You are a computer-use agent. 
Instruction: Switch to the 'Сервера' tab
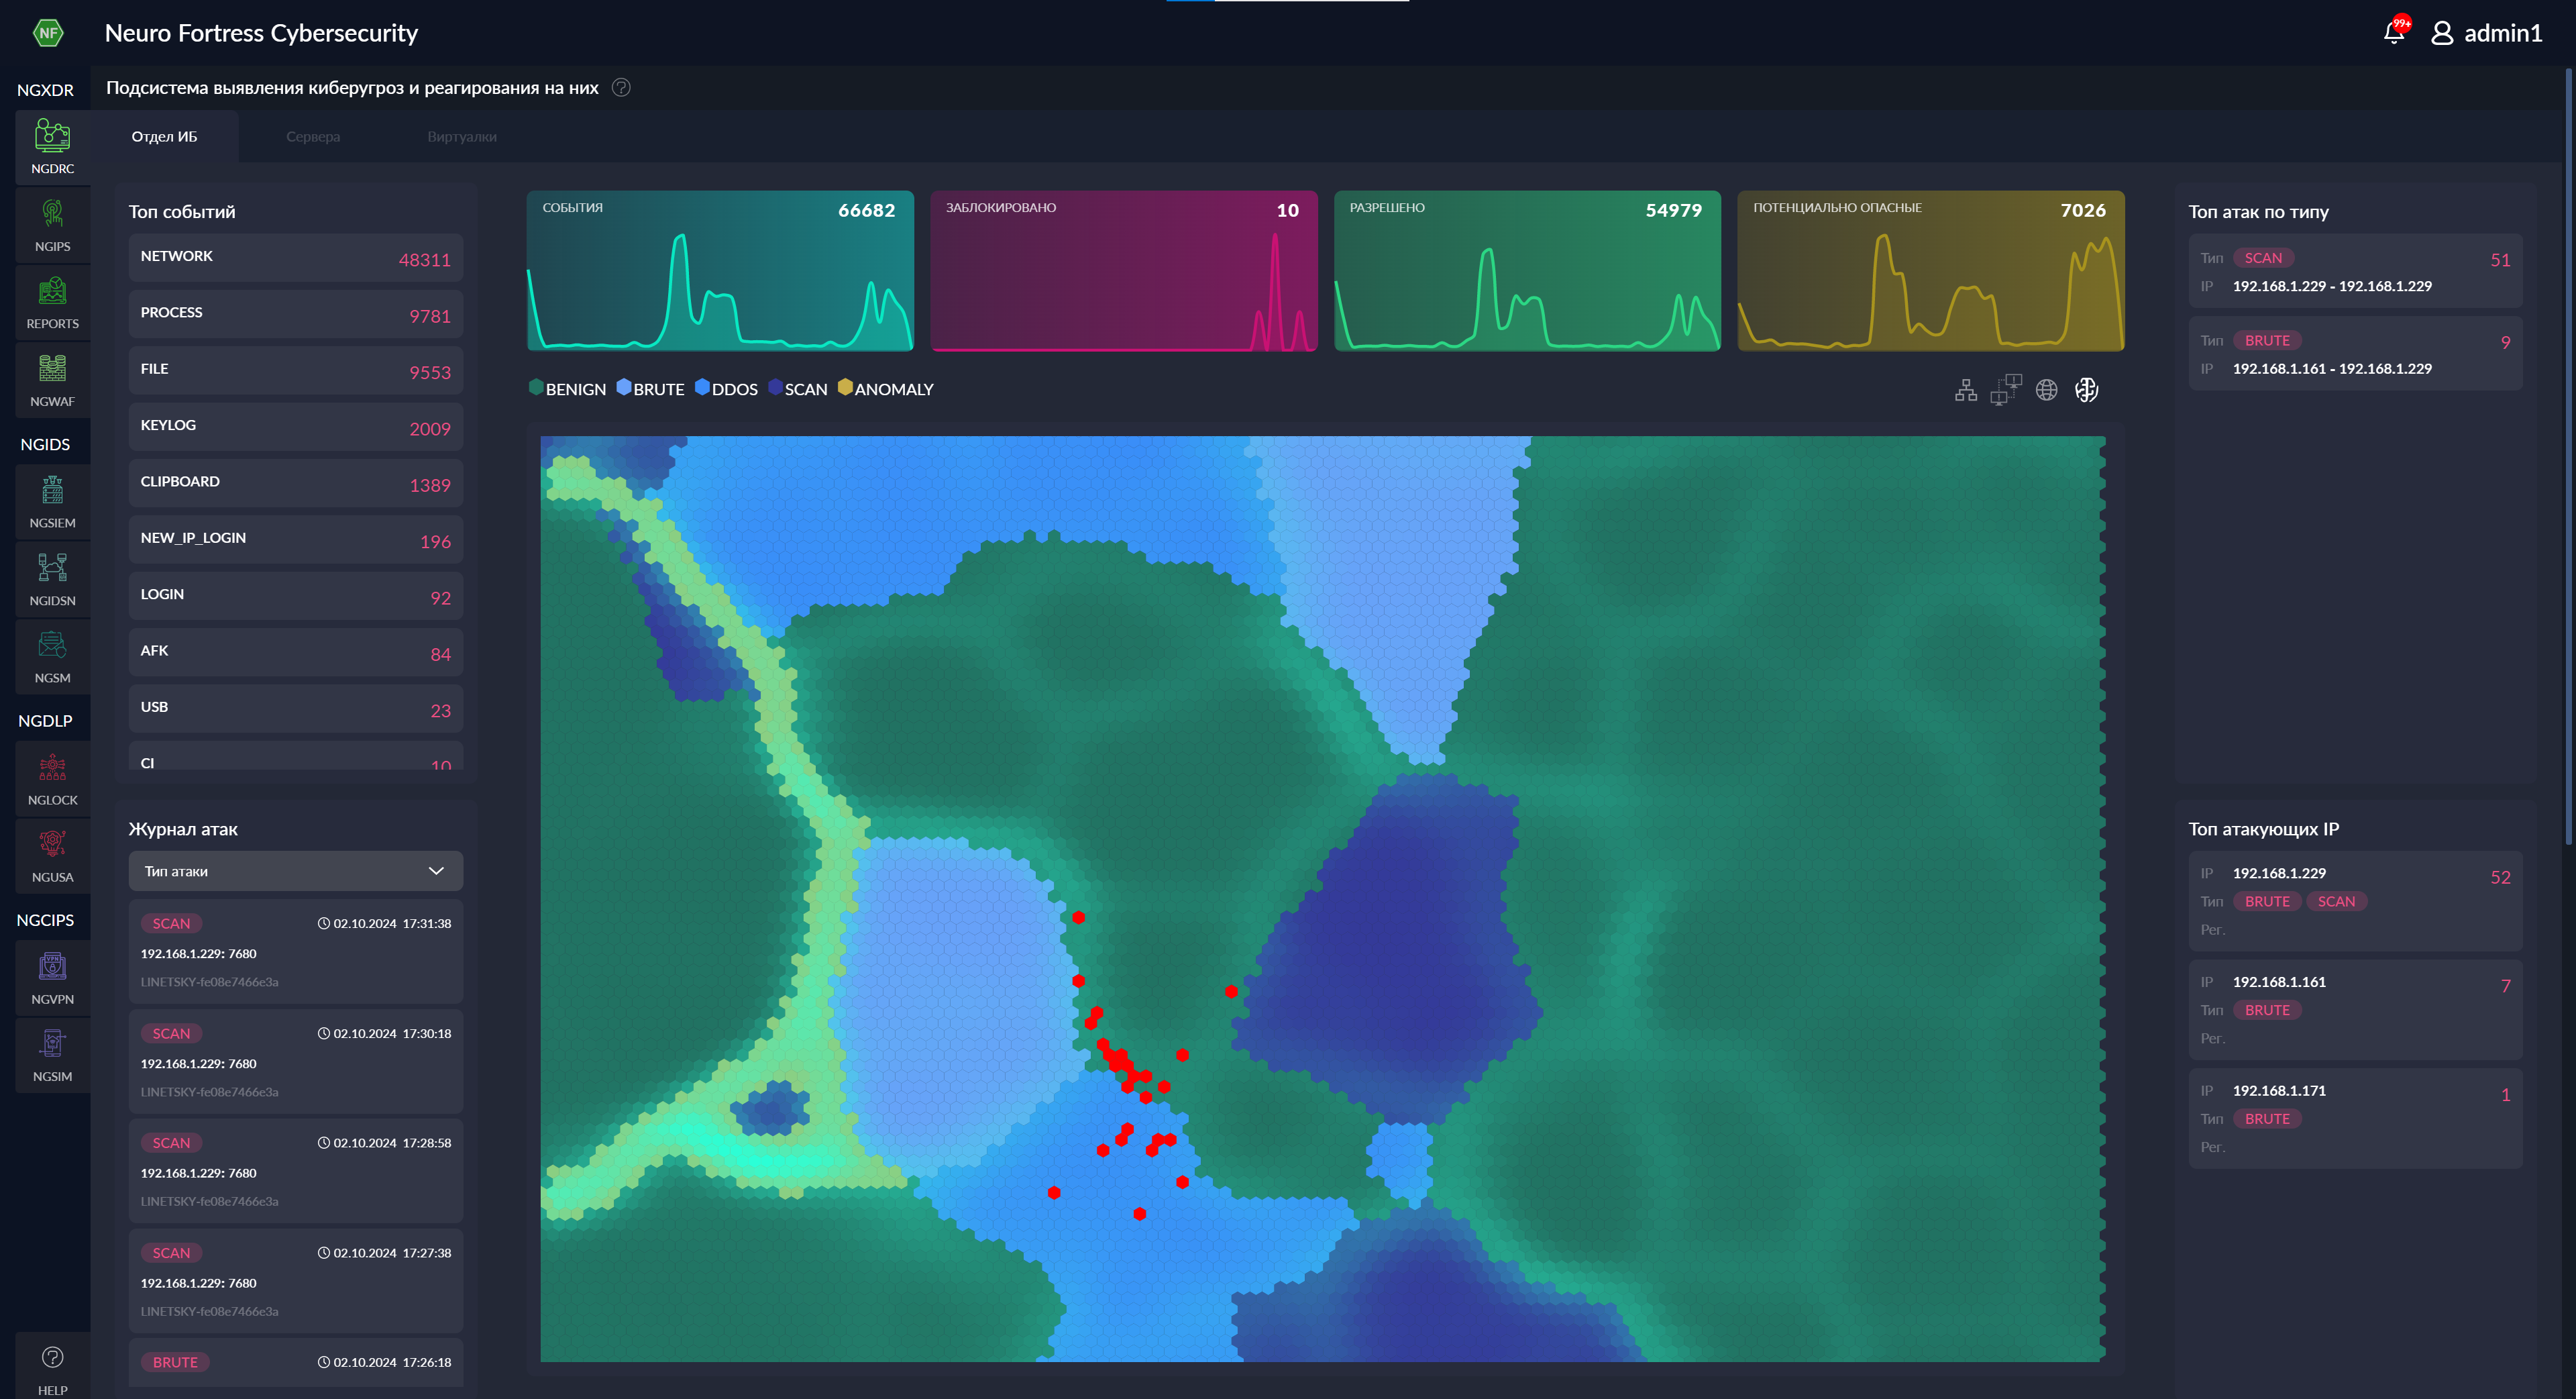[312, 137]
